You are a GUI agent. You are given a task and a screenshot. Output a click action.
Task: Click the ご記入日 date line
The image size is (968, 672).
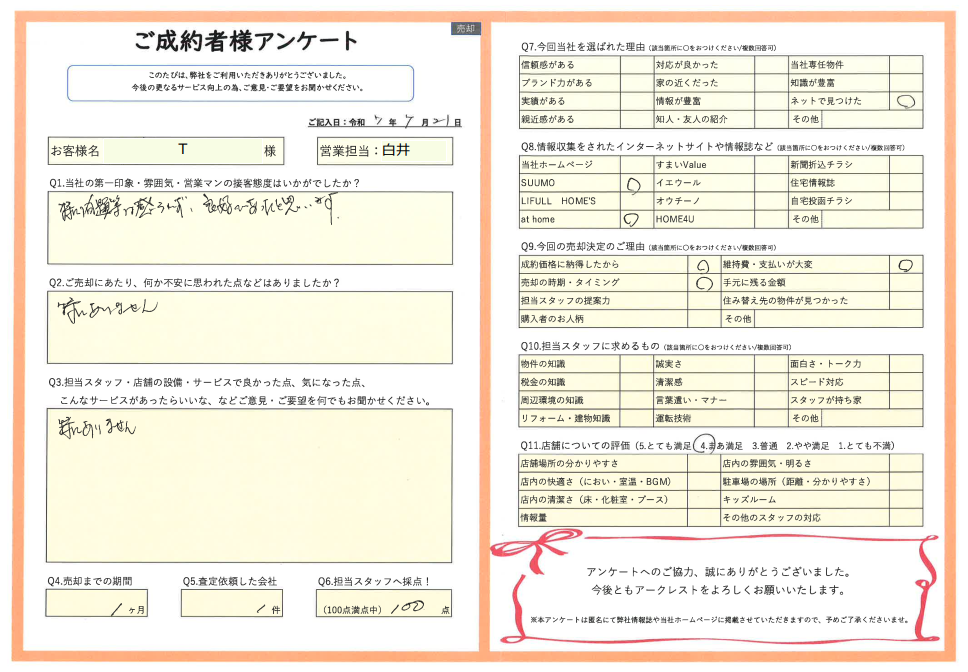(384, 122)
